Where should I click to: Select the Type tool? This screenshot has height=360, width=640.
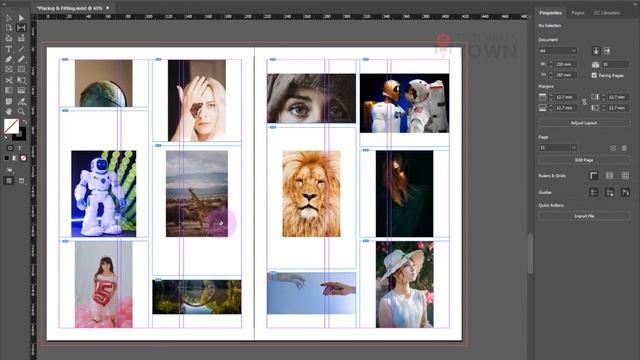point(9,49)
